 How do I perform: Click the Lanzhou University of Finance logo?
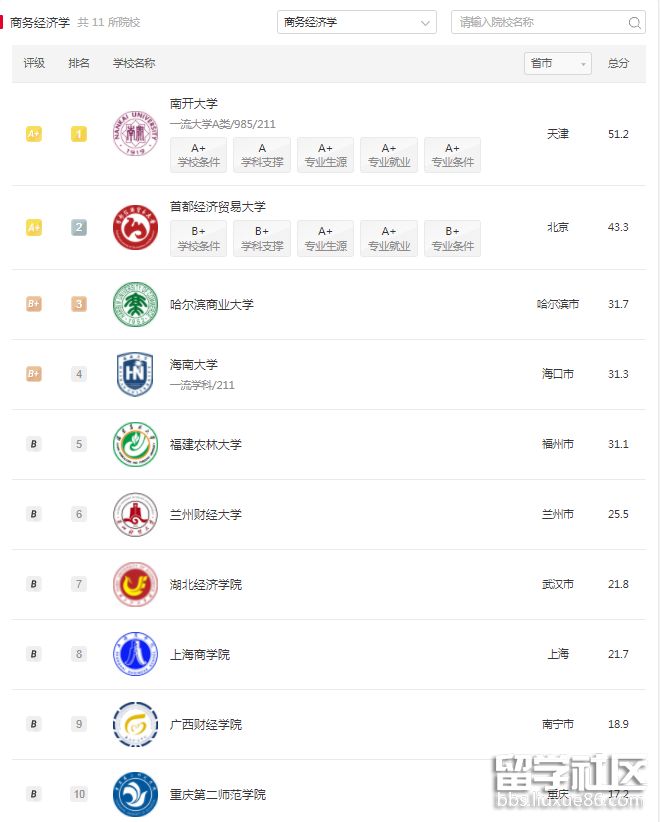135,514
